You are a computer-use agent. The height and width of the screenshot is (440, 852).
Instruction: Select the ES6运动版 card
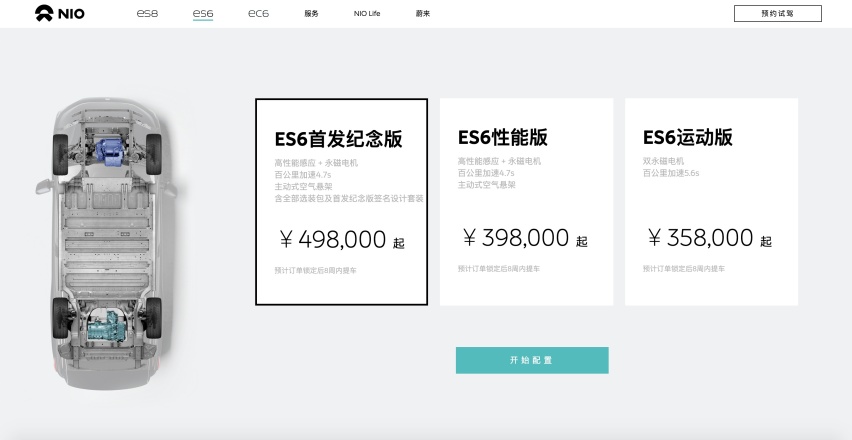(x=711, y=202)
